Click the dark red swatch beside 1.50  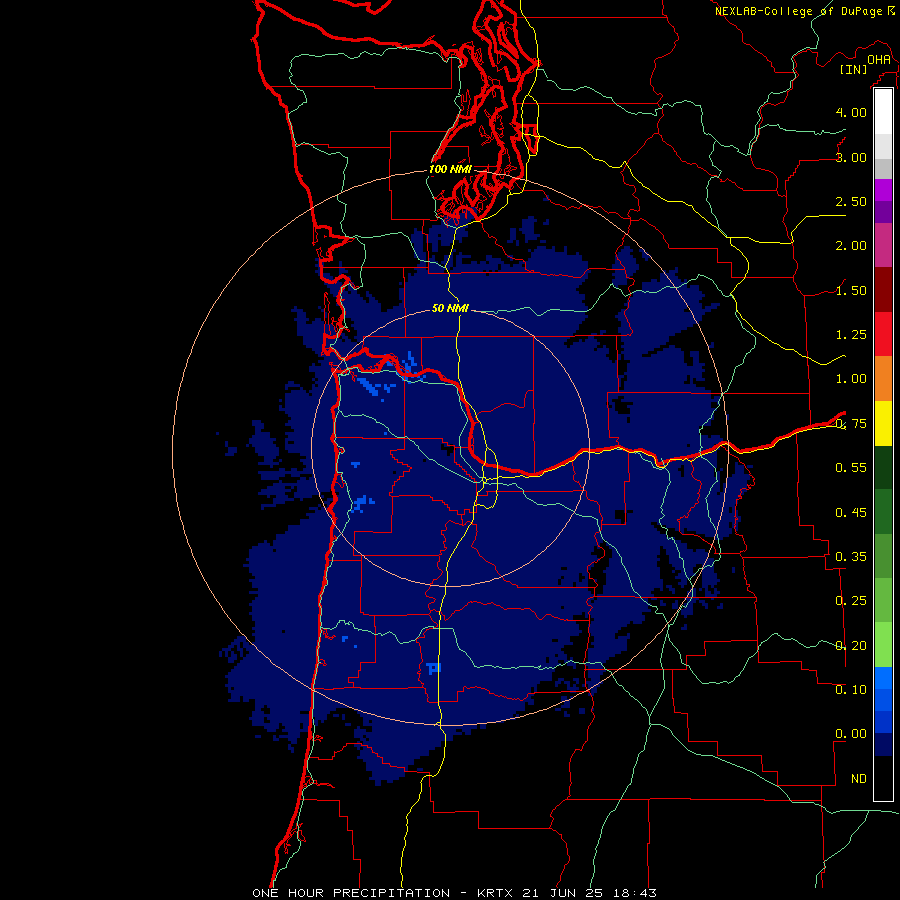[883, 290]
